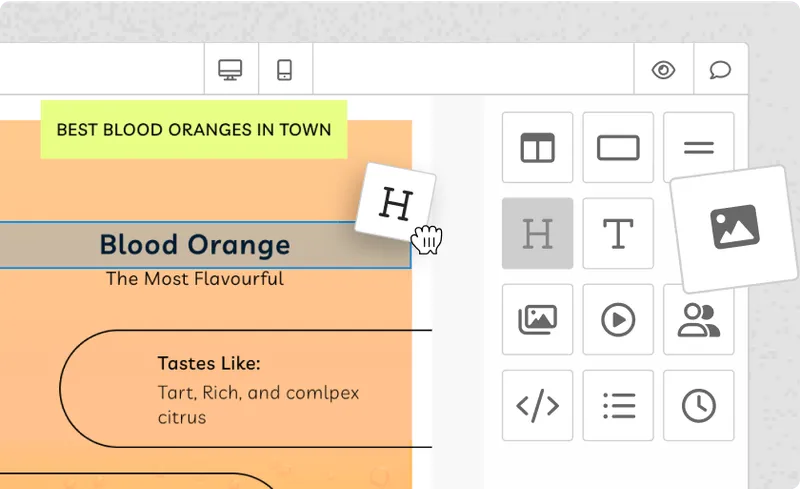The height and width of the screenshot is (489, 800).
Task: Click the Tastes Like: label
Action: click(x=209, y=363)
